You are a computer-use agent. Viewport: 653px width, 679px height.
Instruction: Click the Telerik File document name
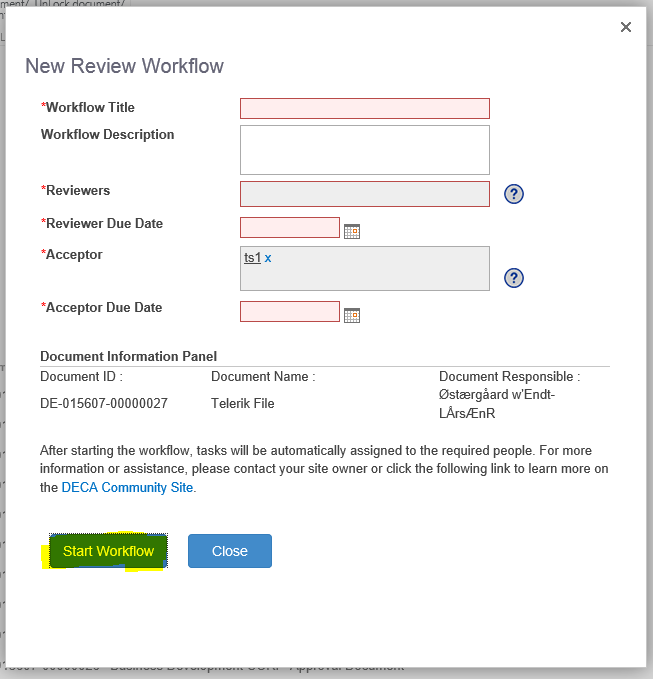click(242, 404)
